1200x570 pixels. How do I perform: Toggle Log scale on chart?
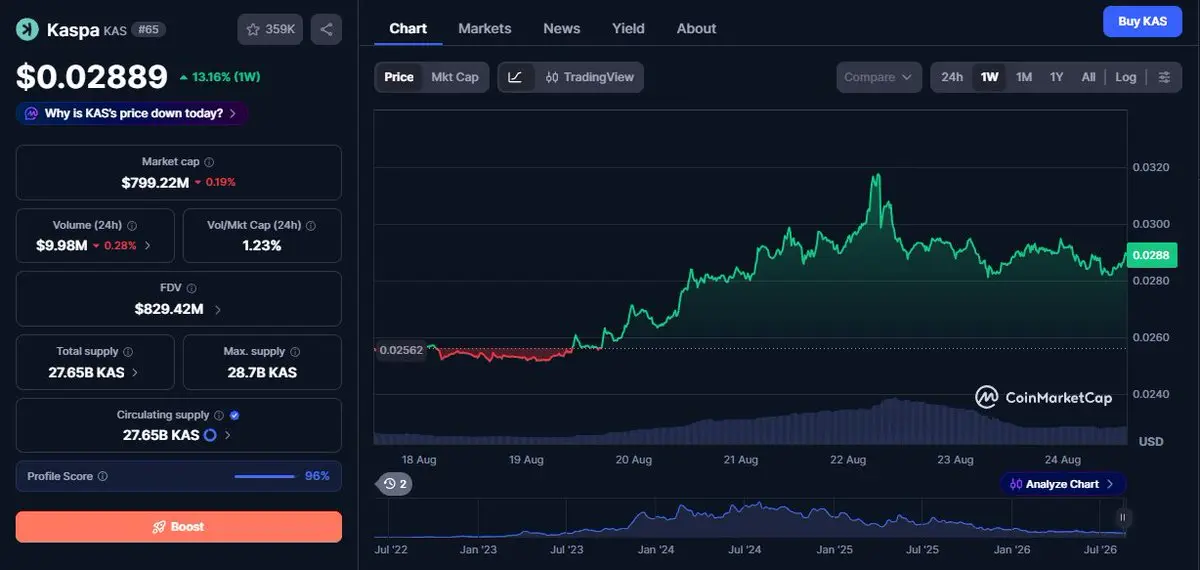pos(1126,77)
